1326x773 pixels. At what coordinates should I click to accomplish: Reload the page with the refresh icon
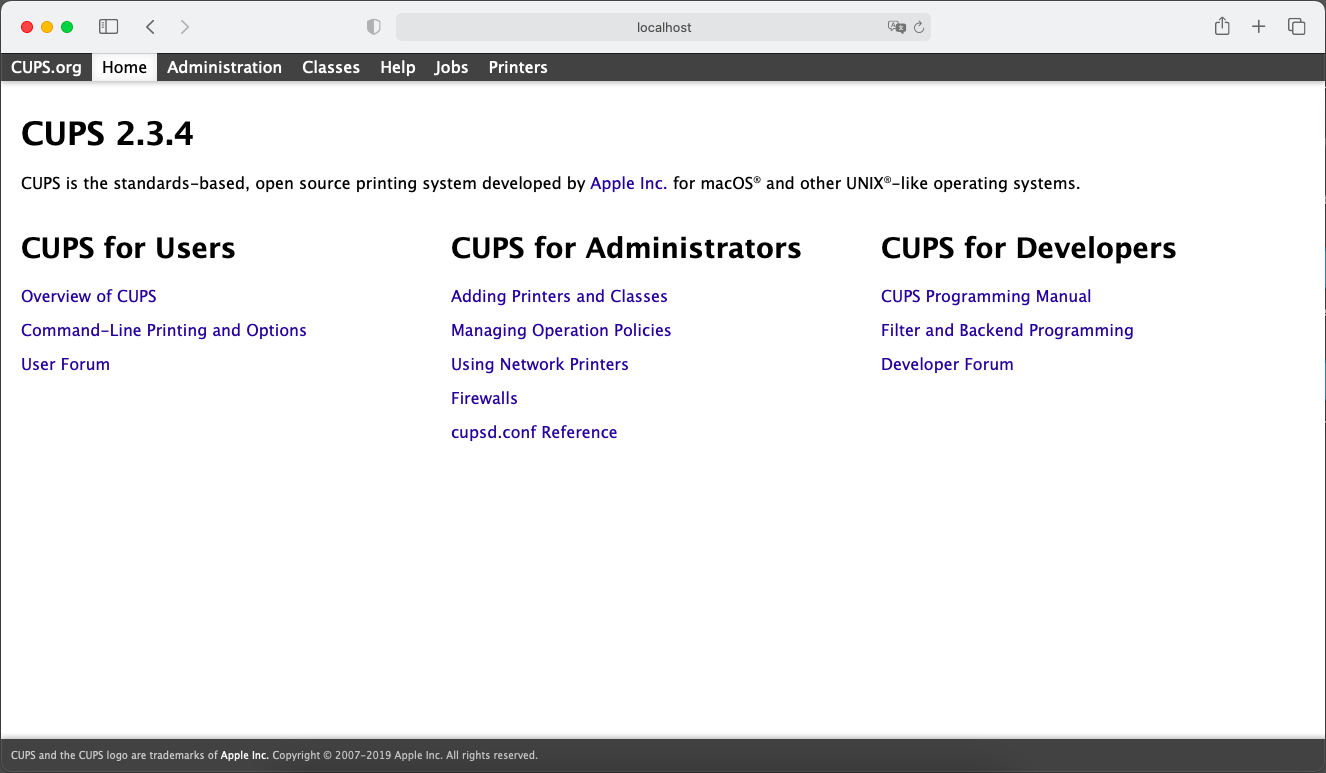(919, 27)
